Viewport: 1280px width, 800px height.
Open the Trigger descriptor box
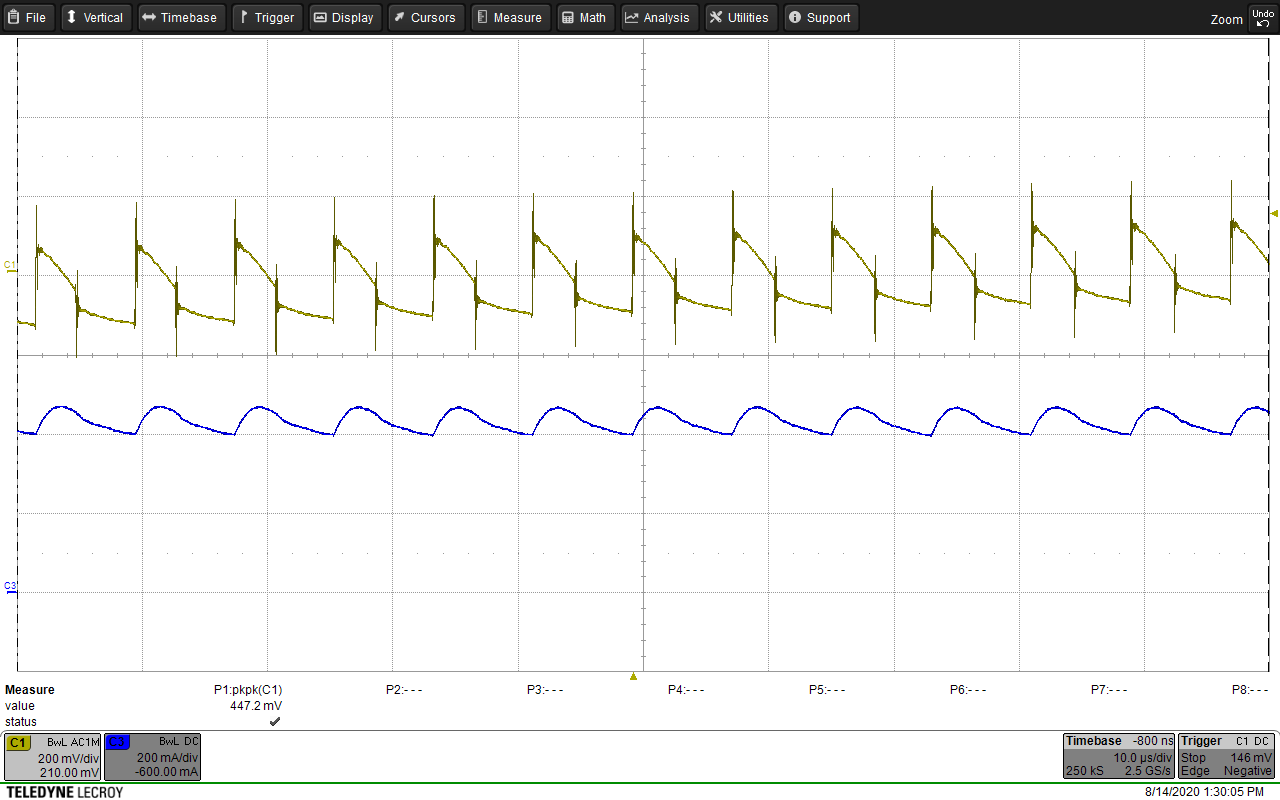pos(1226,757)
